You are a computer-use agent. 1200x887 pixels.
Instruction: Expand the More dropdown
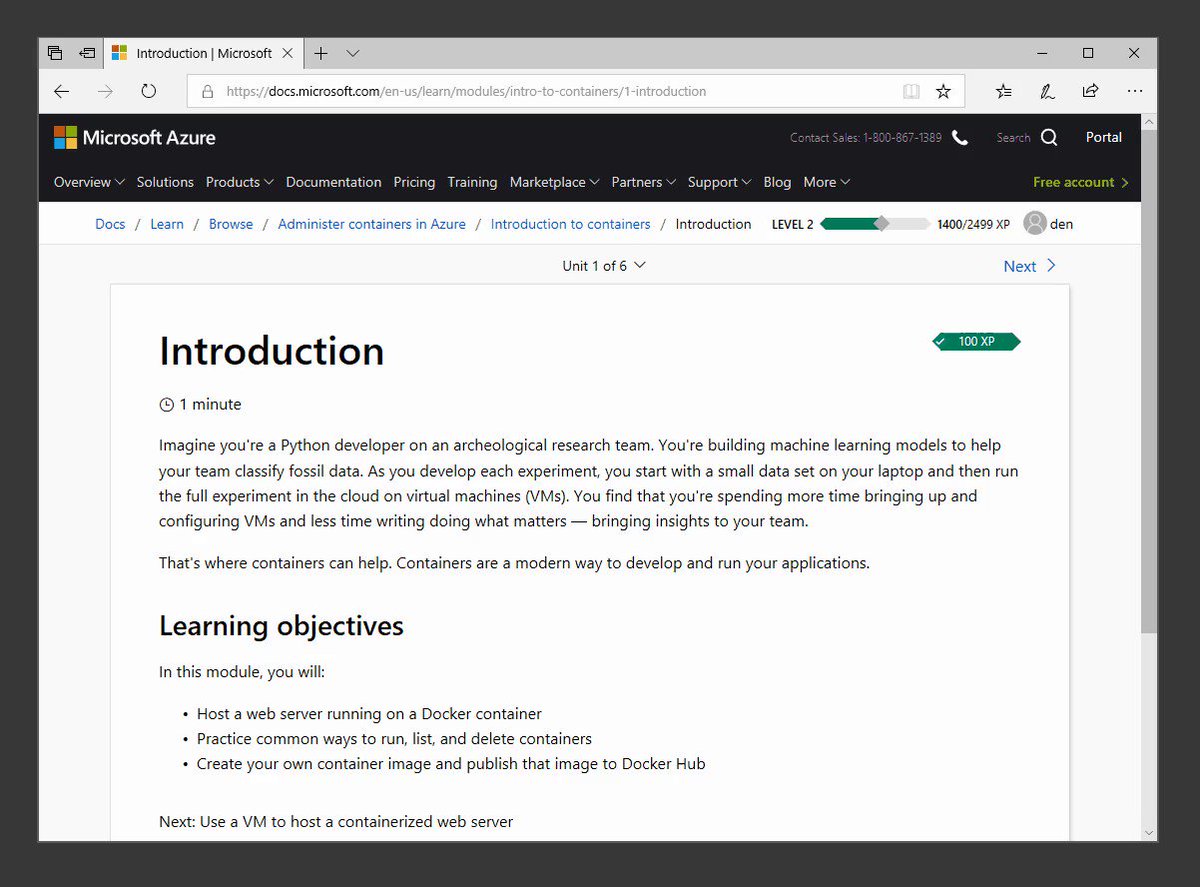point(826,182)
